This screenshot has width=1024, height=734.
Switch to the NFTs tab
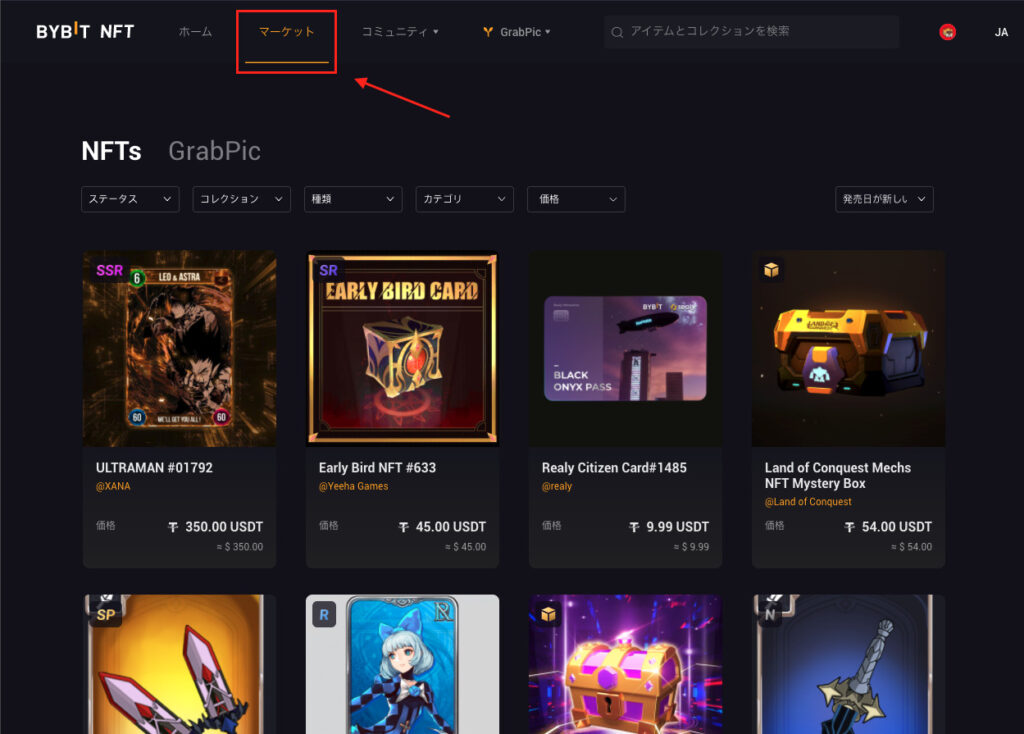coord(112,151)
